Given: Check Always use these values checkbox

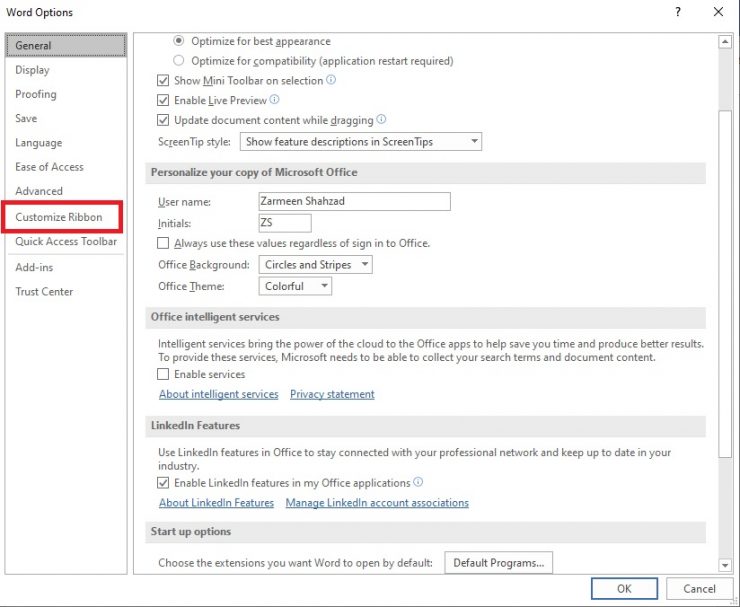Looking at the screenshot, I should pyautogui.click(x=163, y=243).
